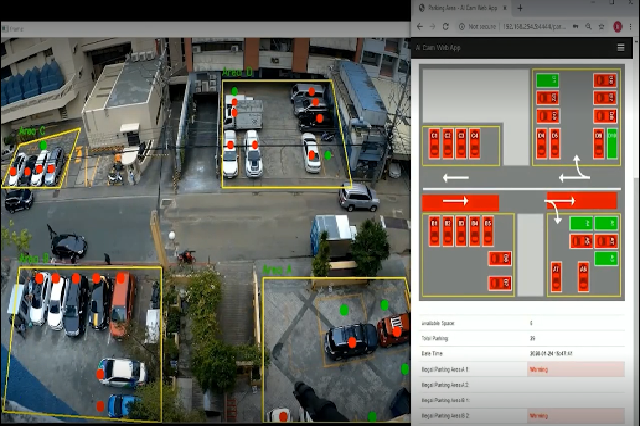Expand the AI Cam Web App hamburger menu
Screen dimensions: 640x426
[x=621, y=48]
